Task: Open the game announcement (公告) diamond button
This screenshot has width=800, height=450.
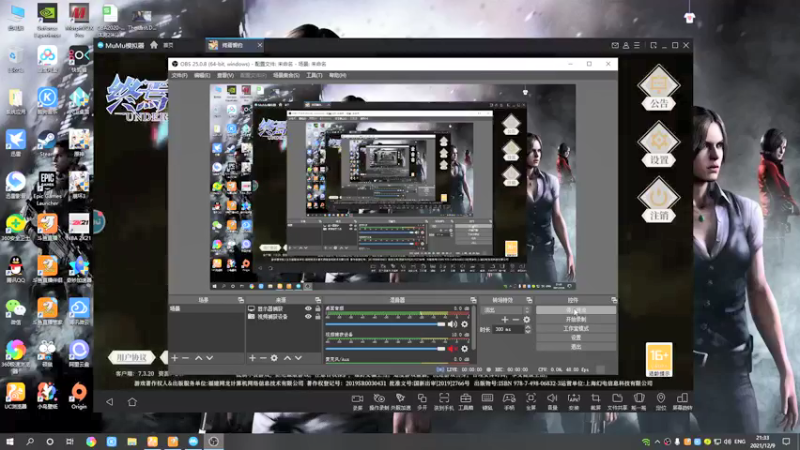Action: (659, 88)
